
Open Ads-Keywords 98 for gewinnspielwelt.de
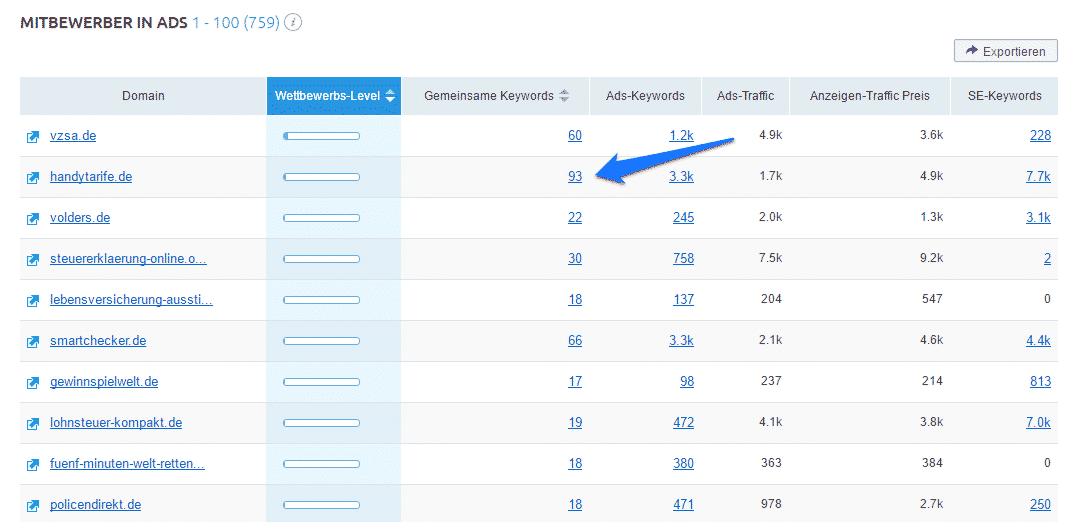[686, 381]
